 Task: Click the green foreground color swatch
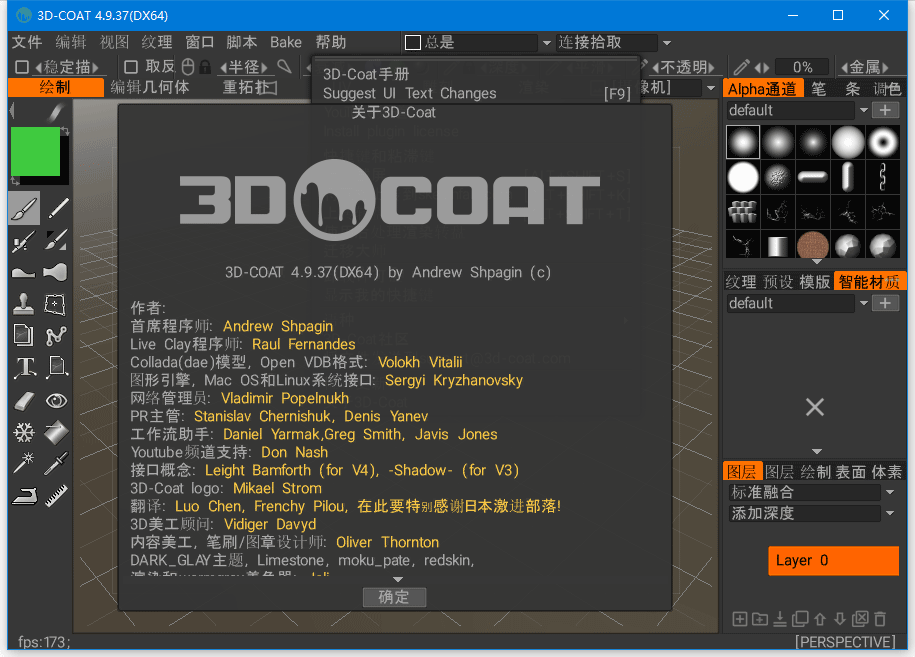tap(36, 152)
